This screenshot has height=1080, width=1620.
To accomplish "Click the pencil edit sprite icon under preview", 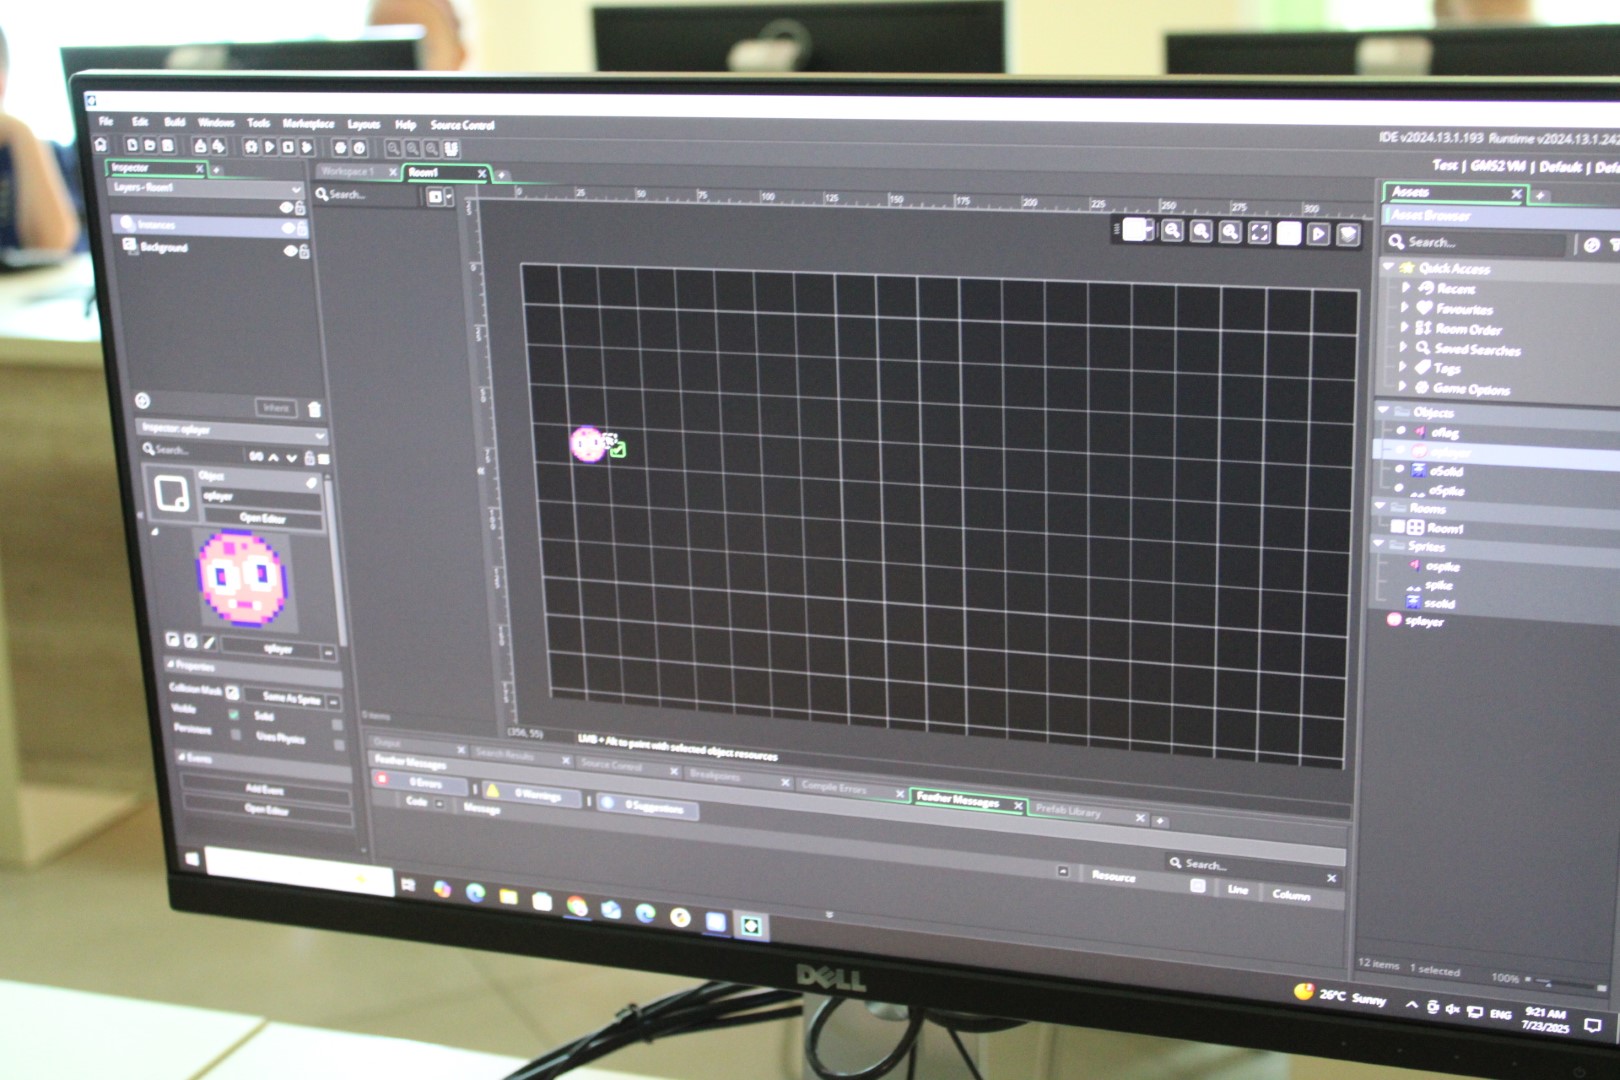I will point(210,641).
